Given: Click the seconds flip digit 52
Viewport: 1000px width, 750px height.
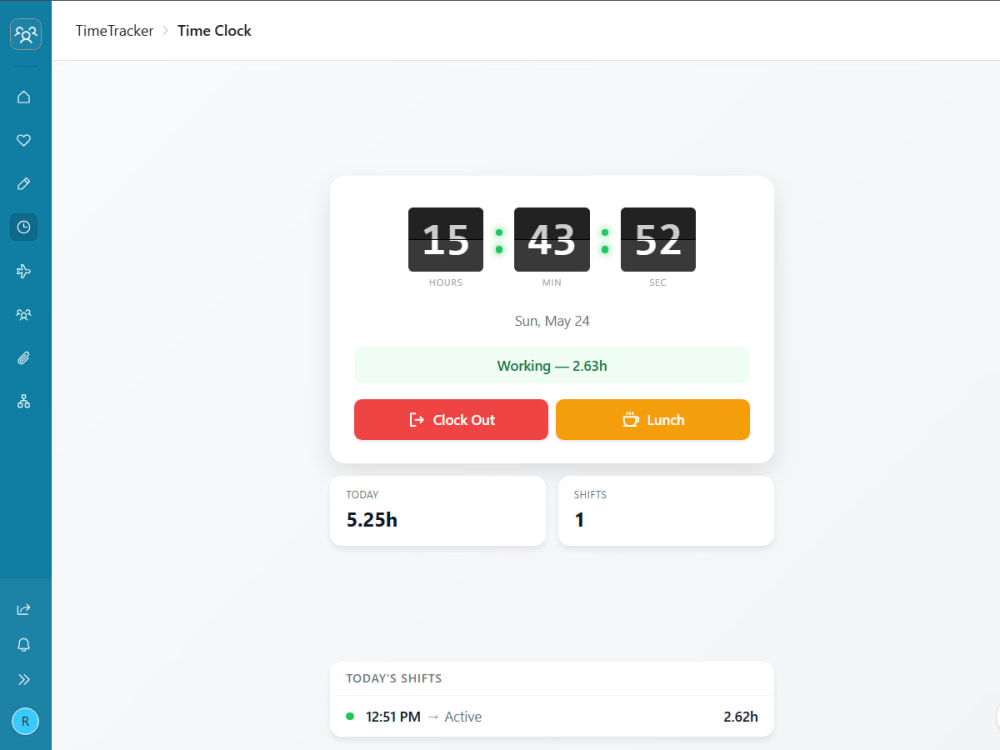Looking at the screenshot, I should [658, 240].
